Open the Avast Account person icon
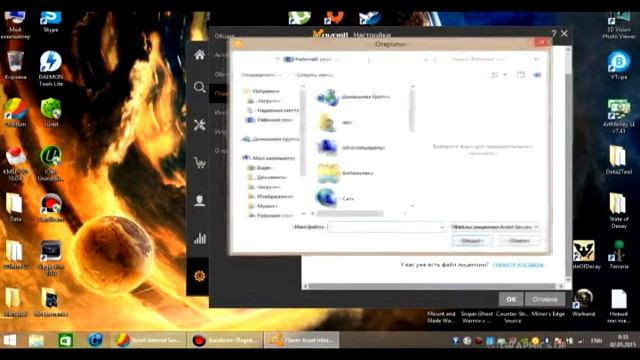The width and height of the screenshot is (640, 360). coord(199,200)
